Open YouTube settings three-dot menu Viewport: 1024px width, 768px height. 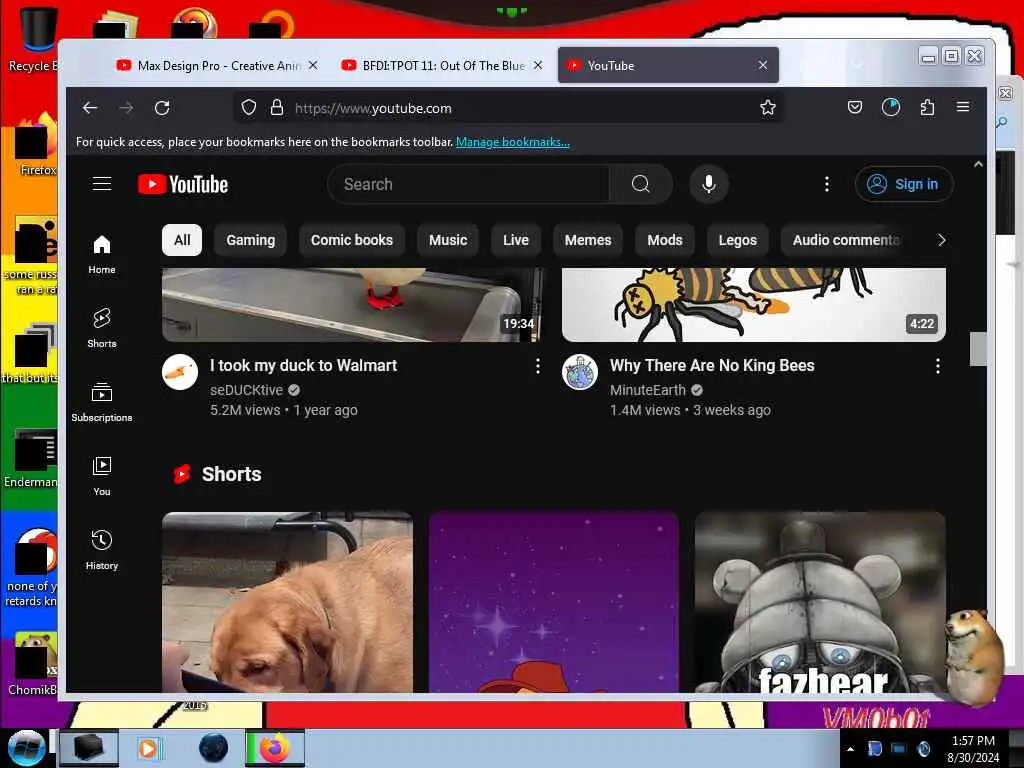tap(827, 184)
